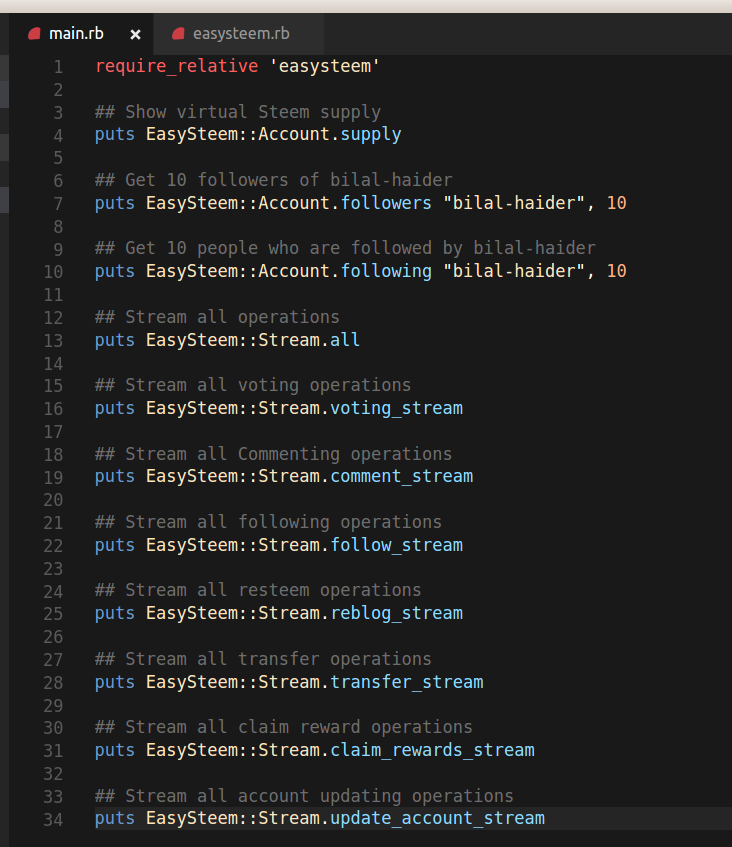Click the 'voting_stream' method
Image resolution: width=732 pixels, height=847 pixels.
click(396, 408)
